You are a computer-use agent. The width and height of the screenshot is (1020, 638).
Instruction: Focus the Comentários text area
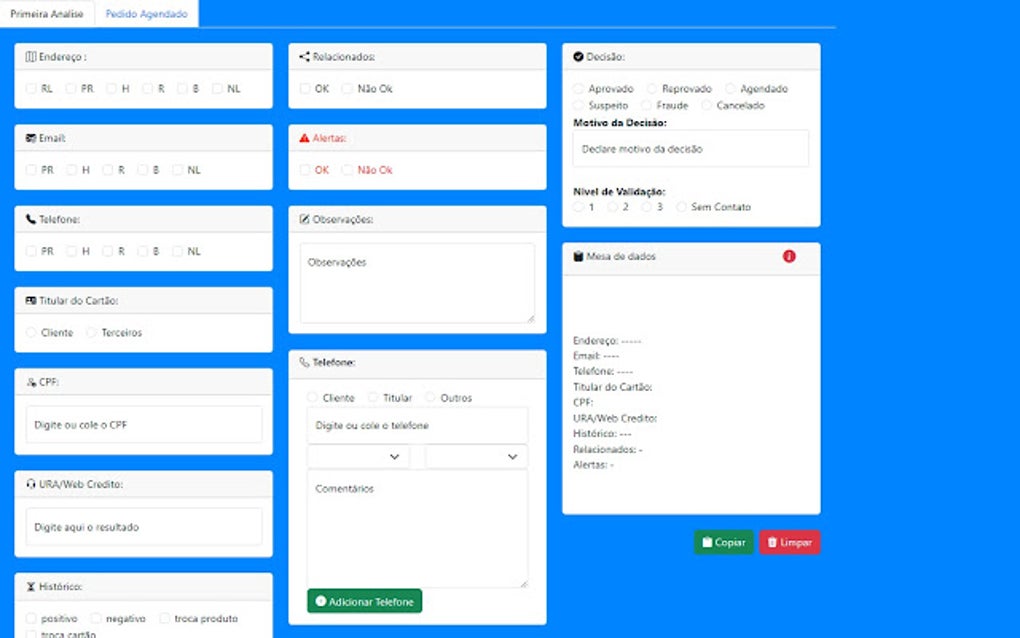tap(417, 529)
